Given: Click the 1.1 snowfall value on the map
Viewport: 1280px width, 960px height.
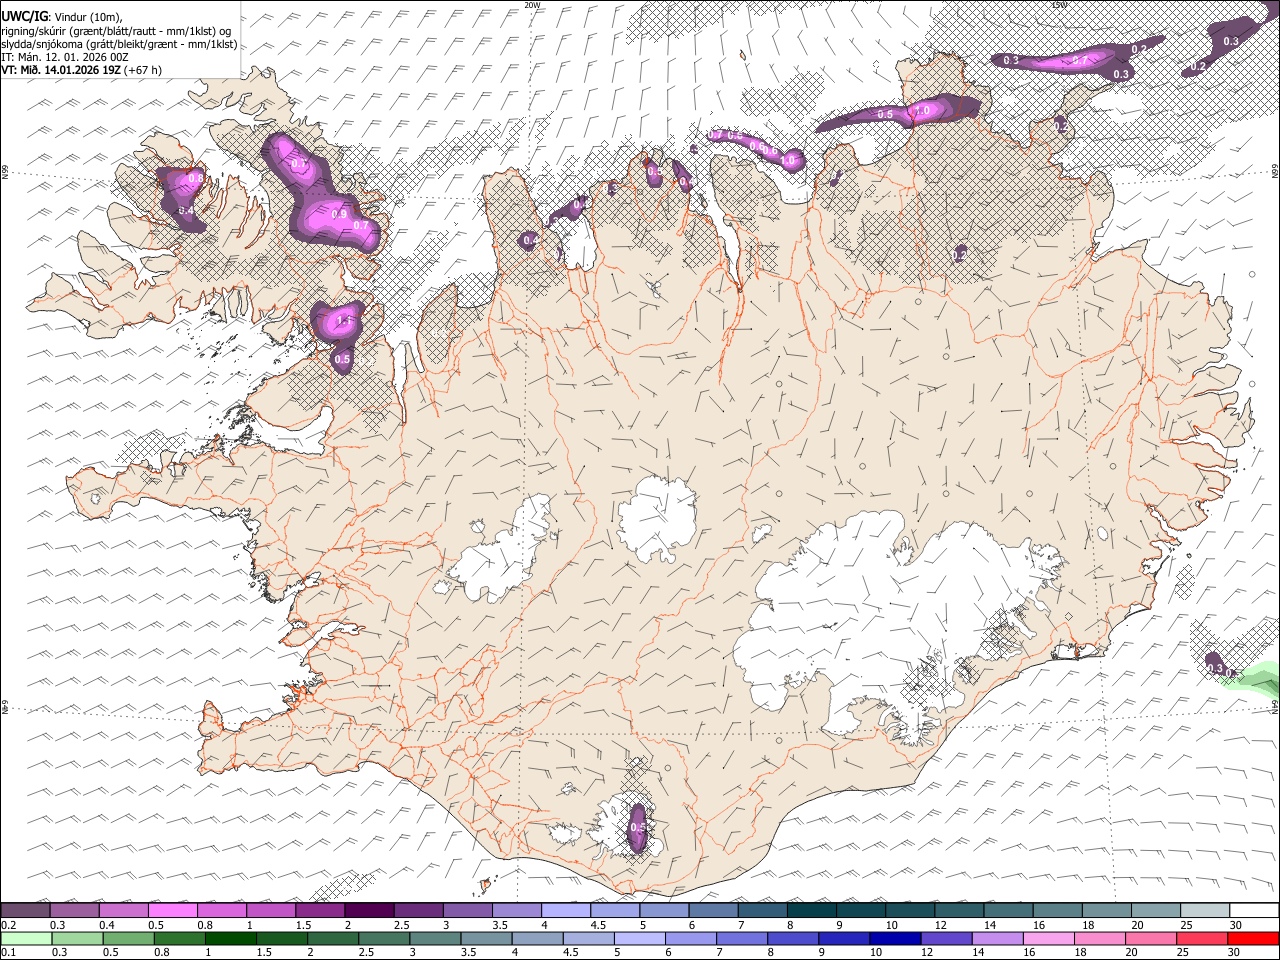Looking at the screenshot, I should [x=346, y=322].
